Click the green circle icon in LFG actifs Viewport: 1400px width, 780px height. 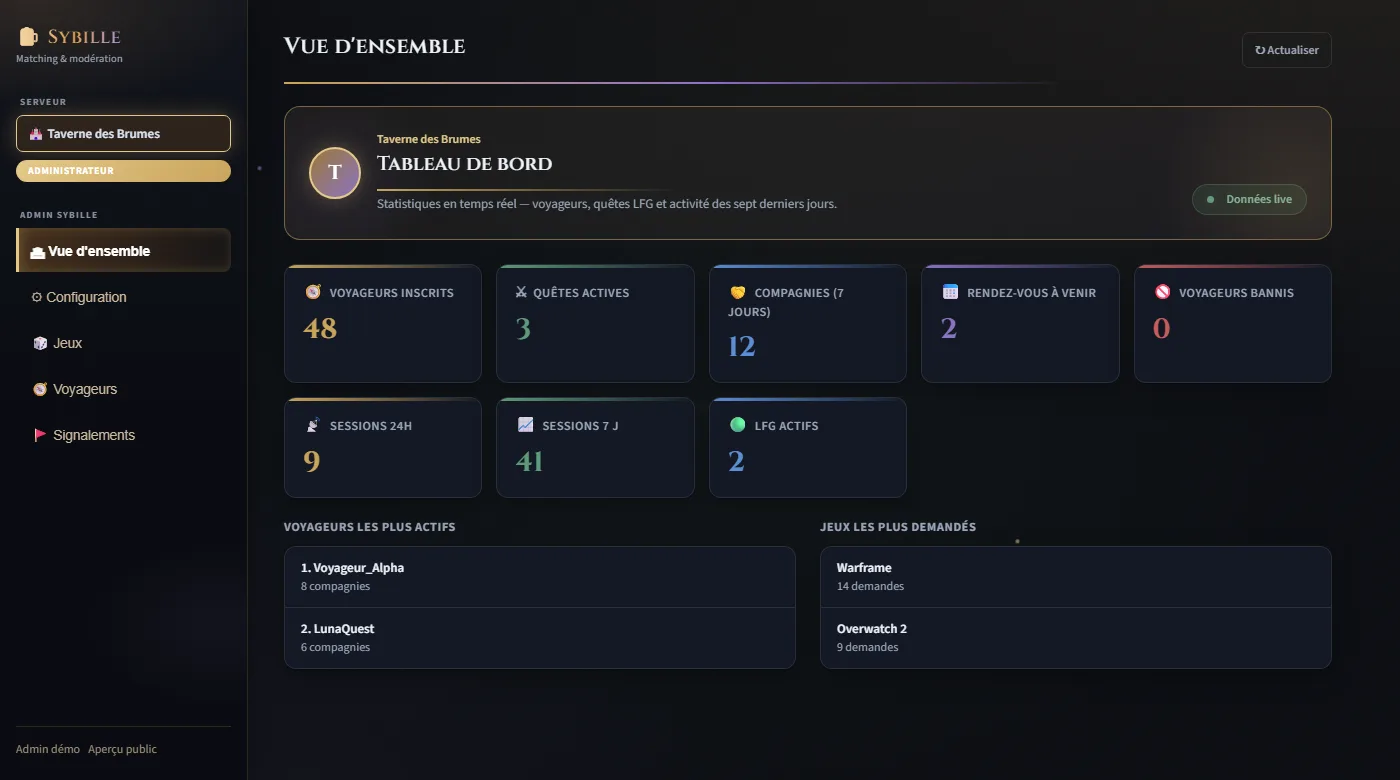[738, 425]
